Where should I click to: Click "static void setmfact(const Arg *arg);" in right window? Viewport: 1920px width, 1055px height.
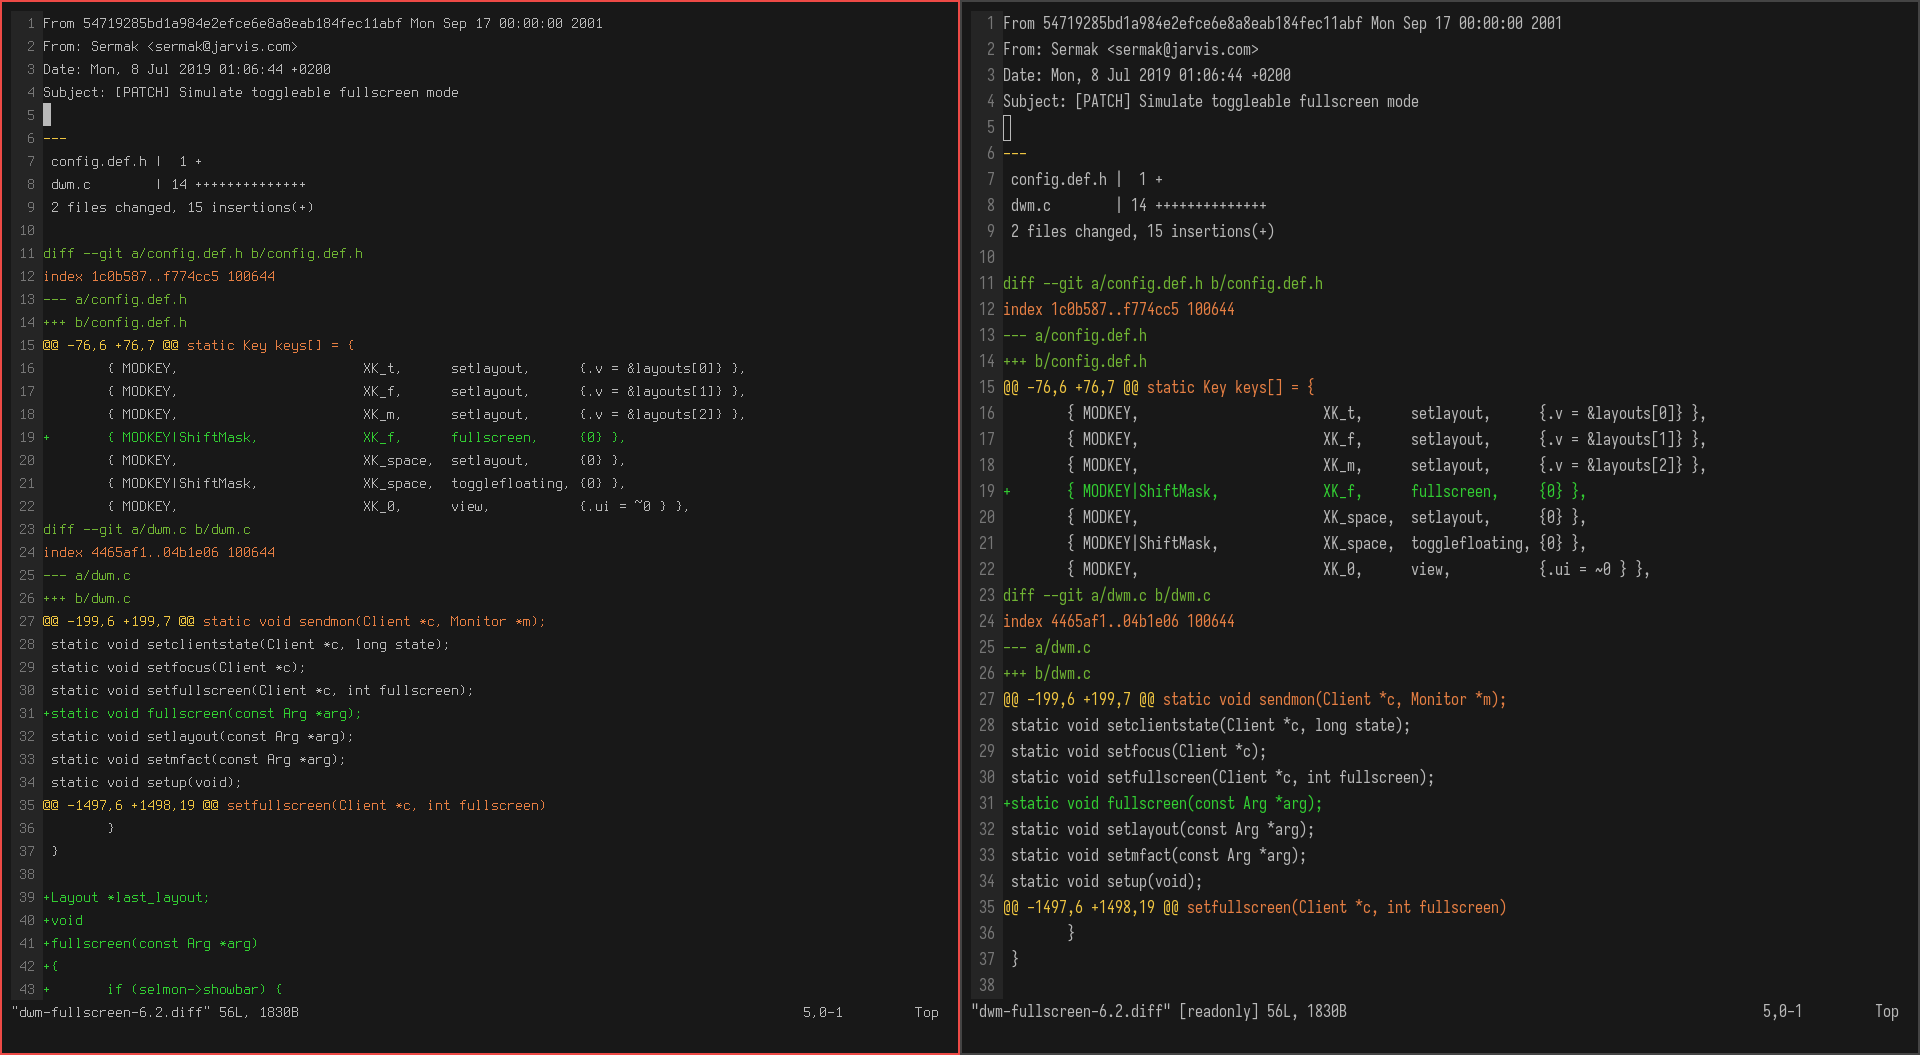(x=1159, y=855)
